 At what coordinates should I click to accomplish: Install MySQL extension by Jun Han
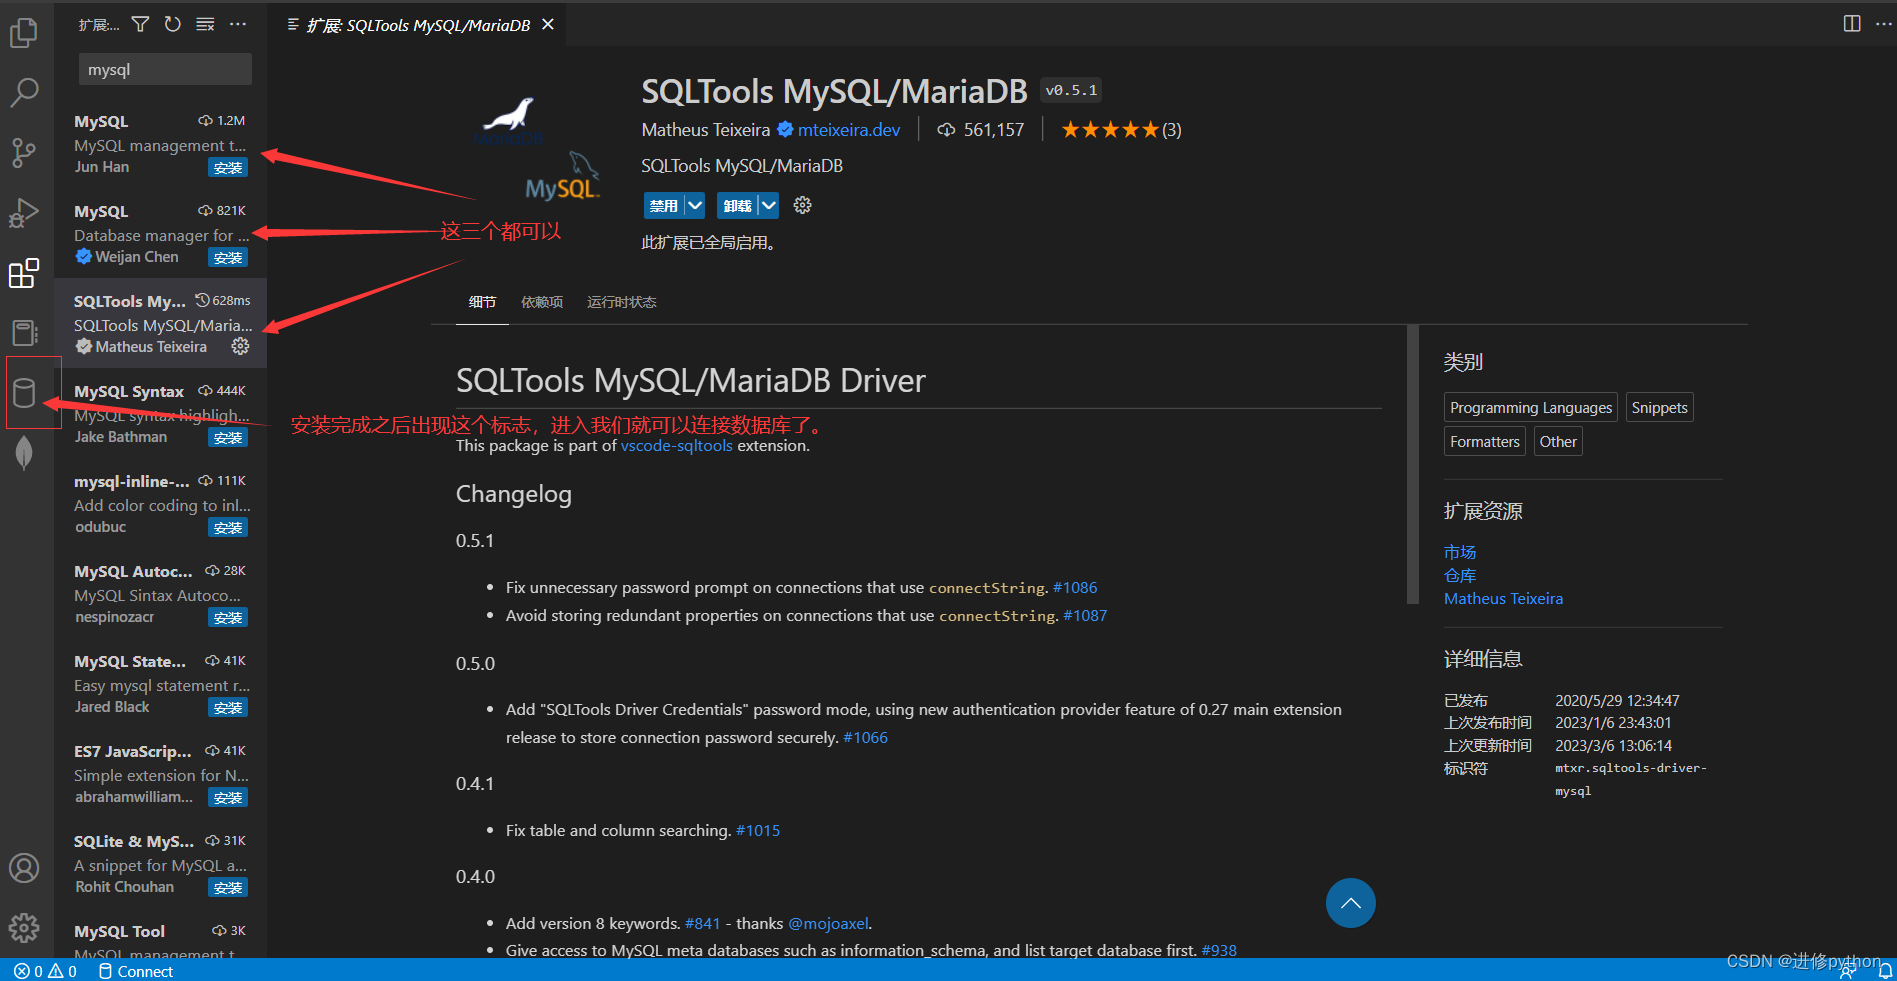(228, 168)
